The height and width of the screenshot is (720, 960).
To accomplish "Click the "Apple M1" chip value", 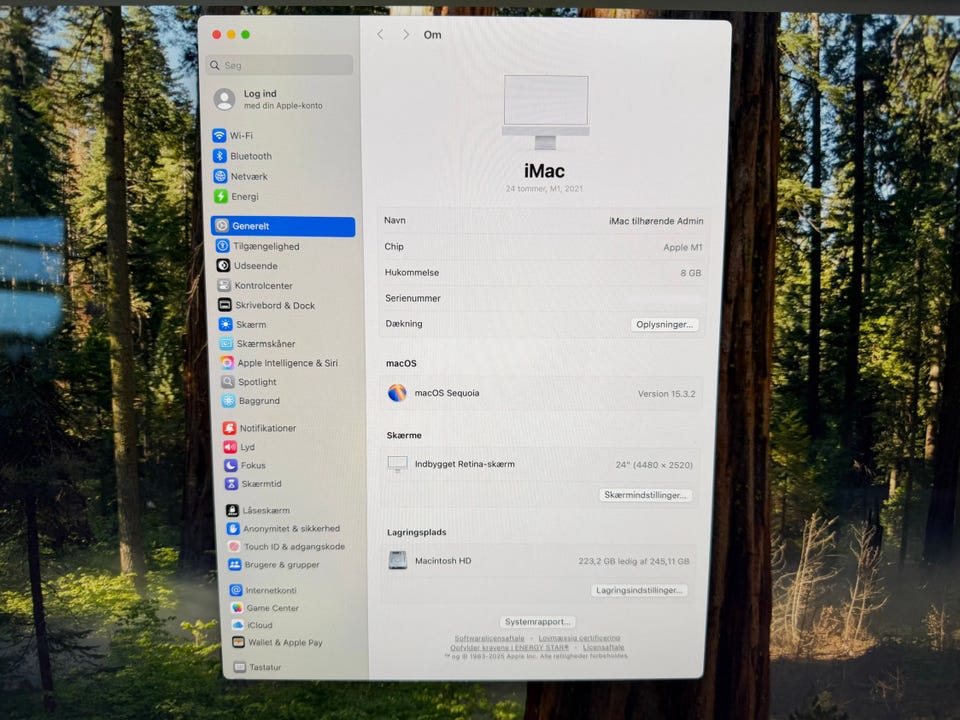I will coord(683,247).
